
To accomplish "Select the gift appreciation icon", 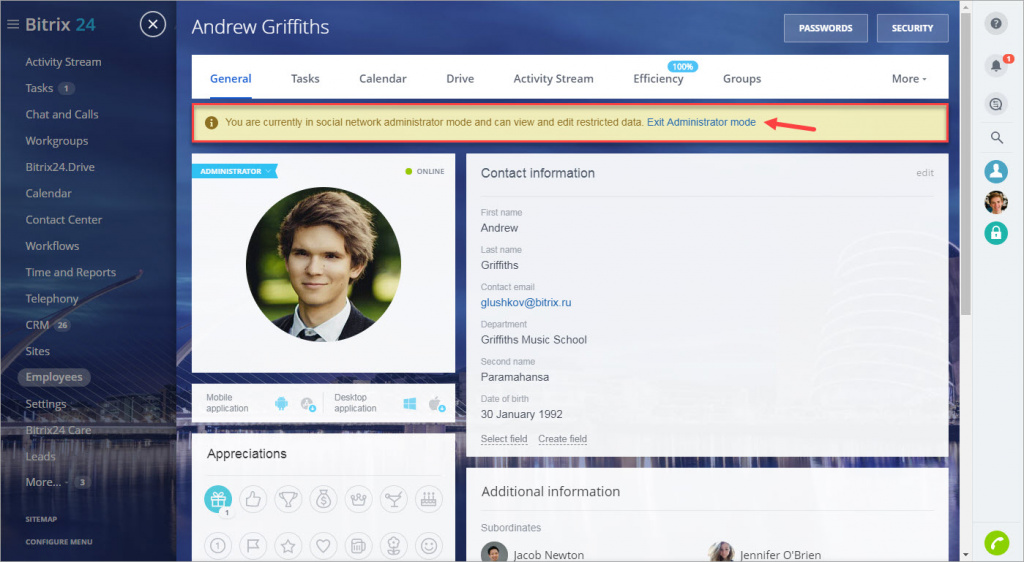I will (x=218, y=499).
